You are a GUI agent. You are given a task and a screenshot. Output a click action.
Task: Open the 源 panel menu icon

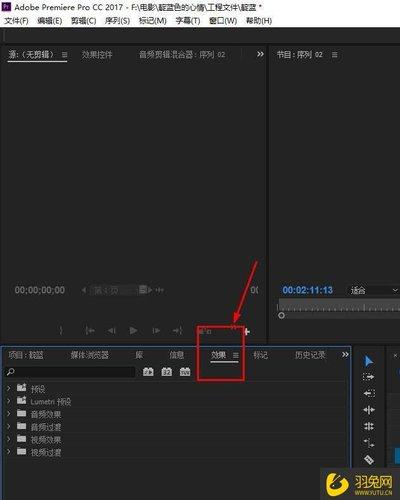64,54
